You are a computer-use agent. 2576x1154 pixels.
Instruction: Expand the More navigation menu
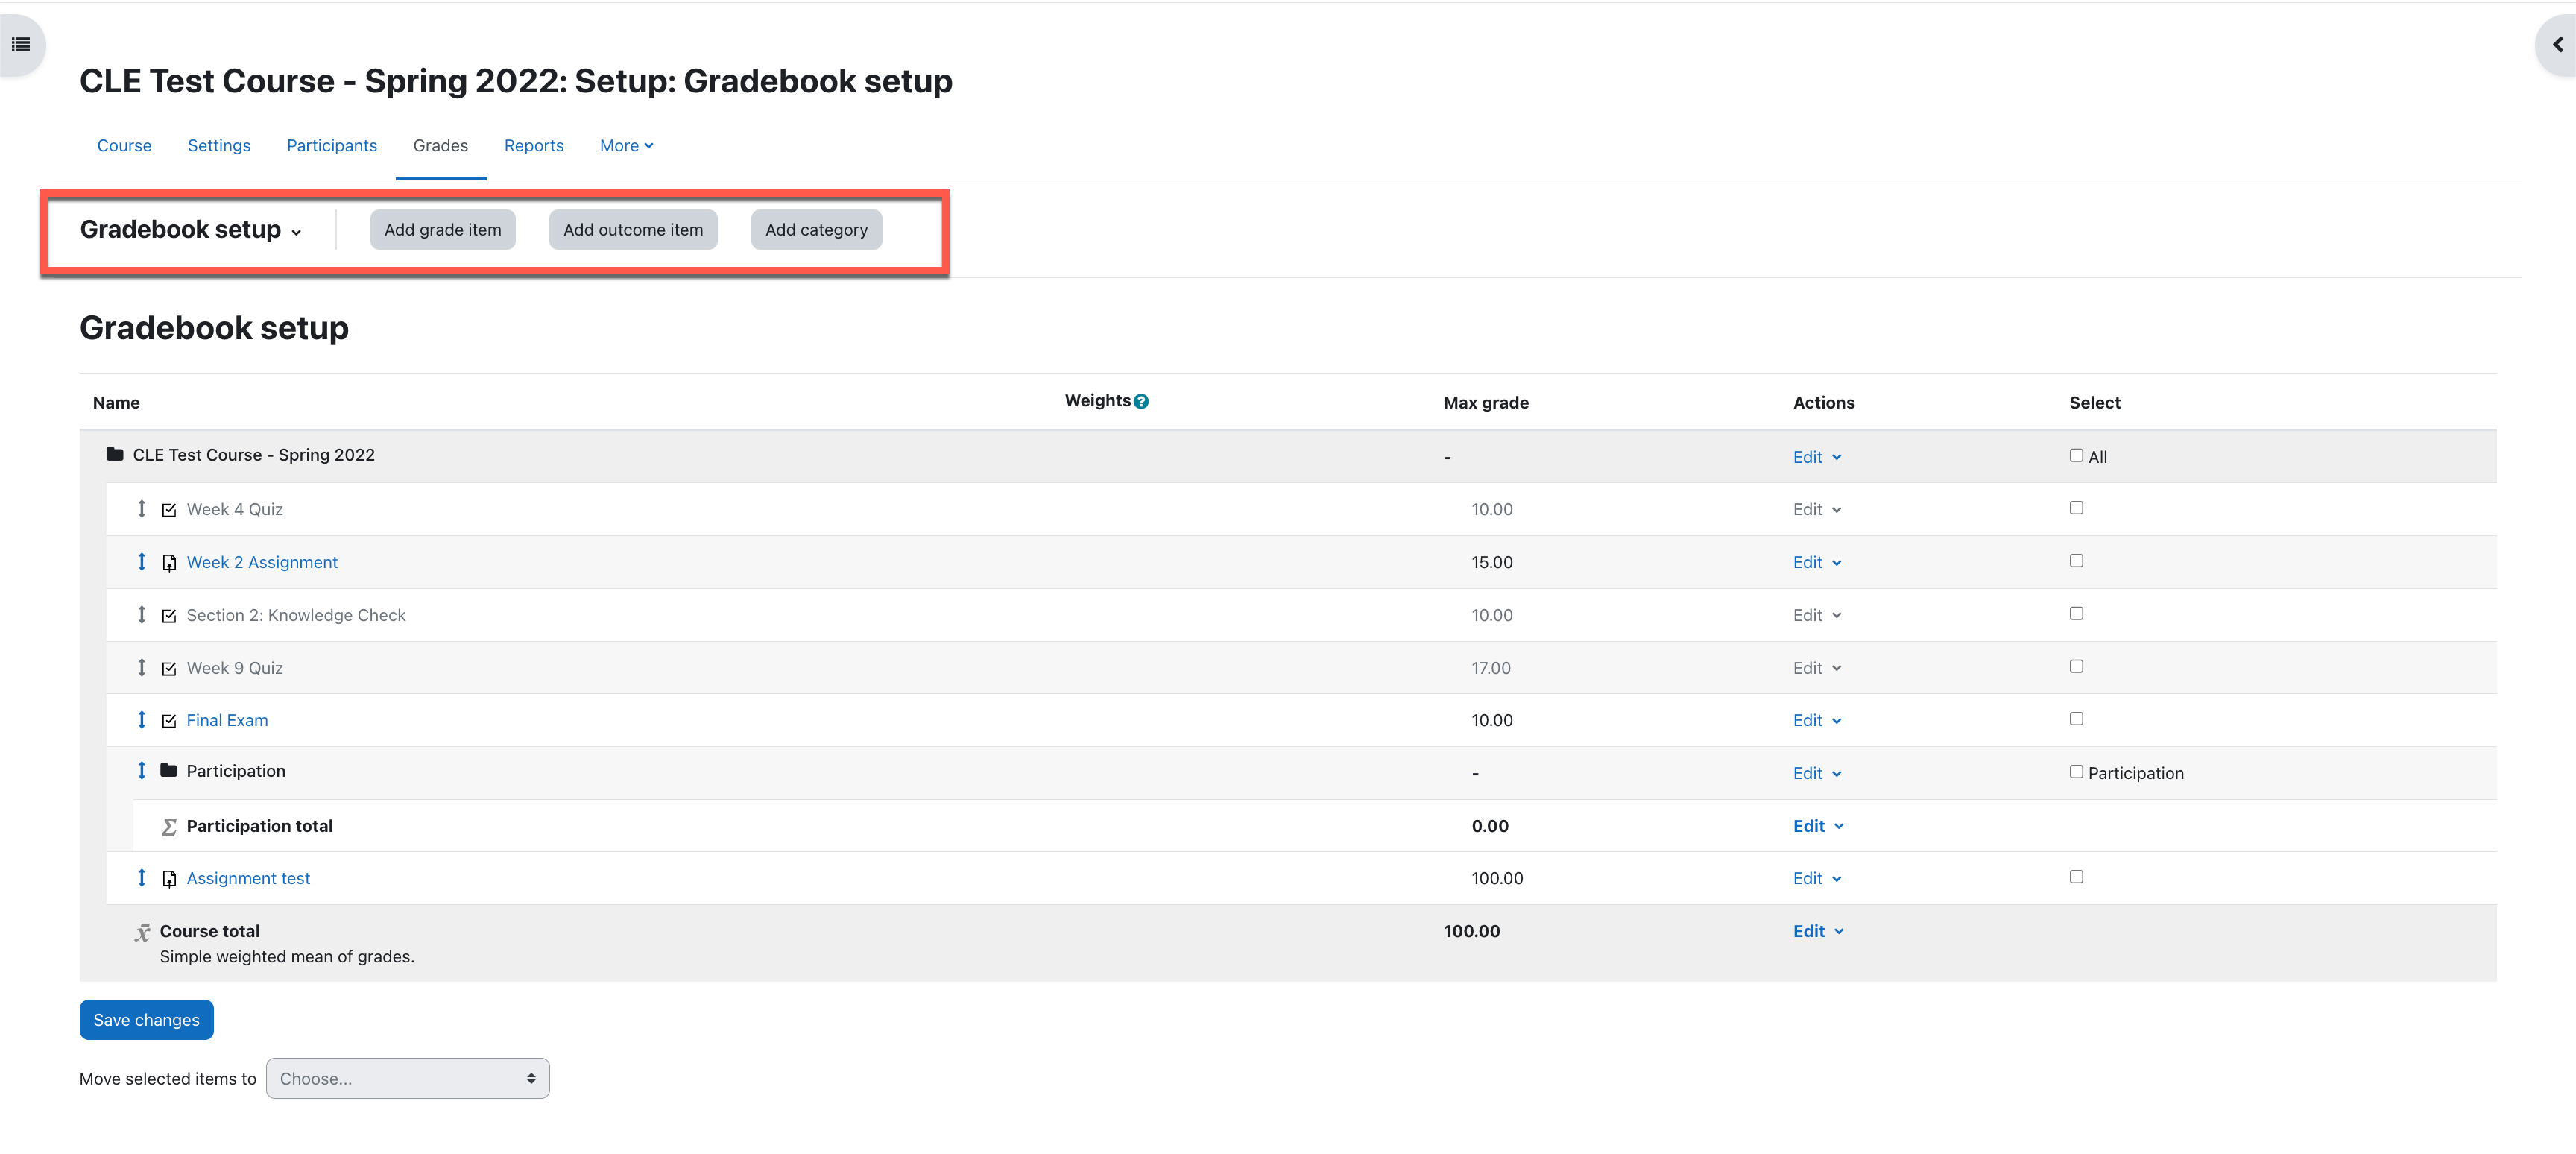(626, 146)
